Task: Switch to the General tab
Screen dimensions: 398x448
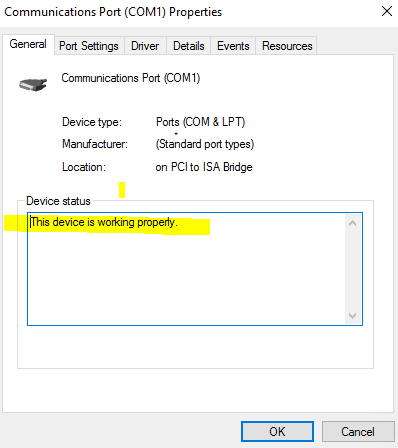Action: pyautogui.click(x=28, y=44)
